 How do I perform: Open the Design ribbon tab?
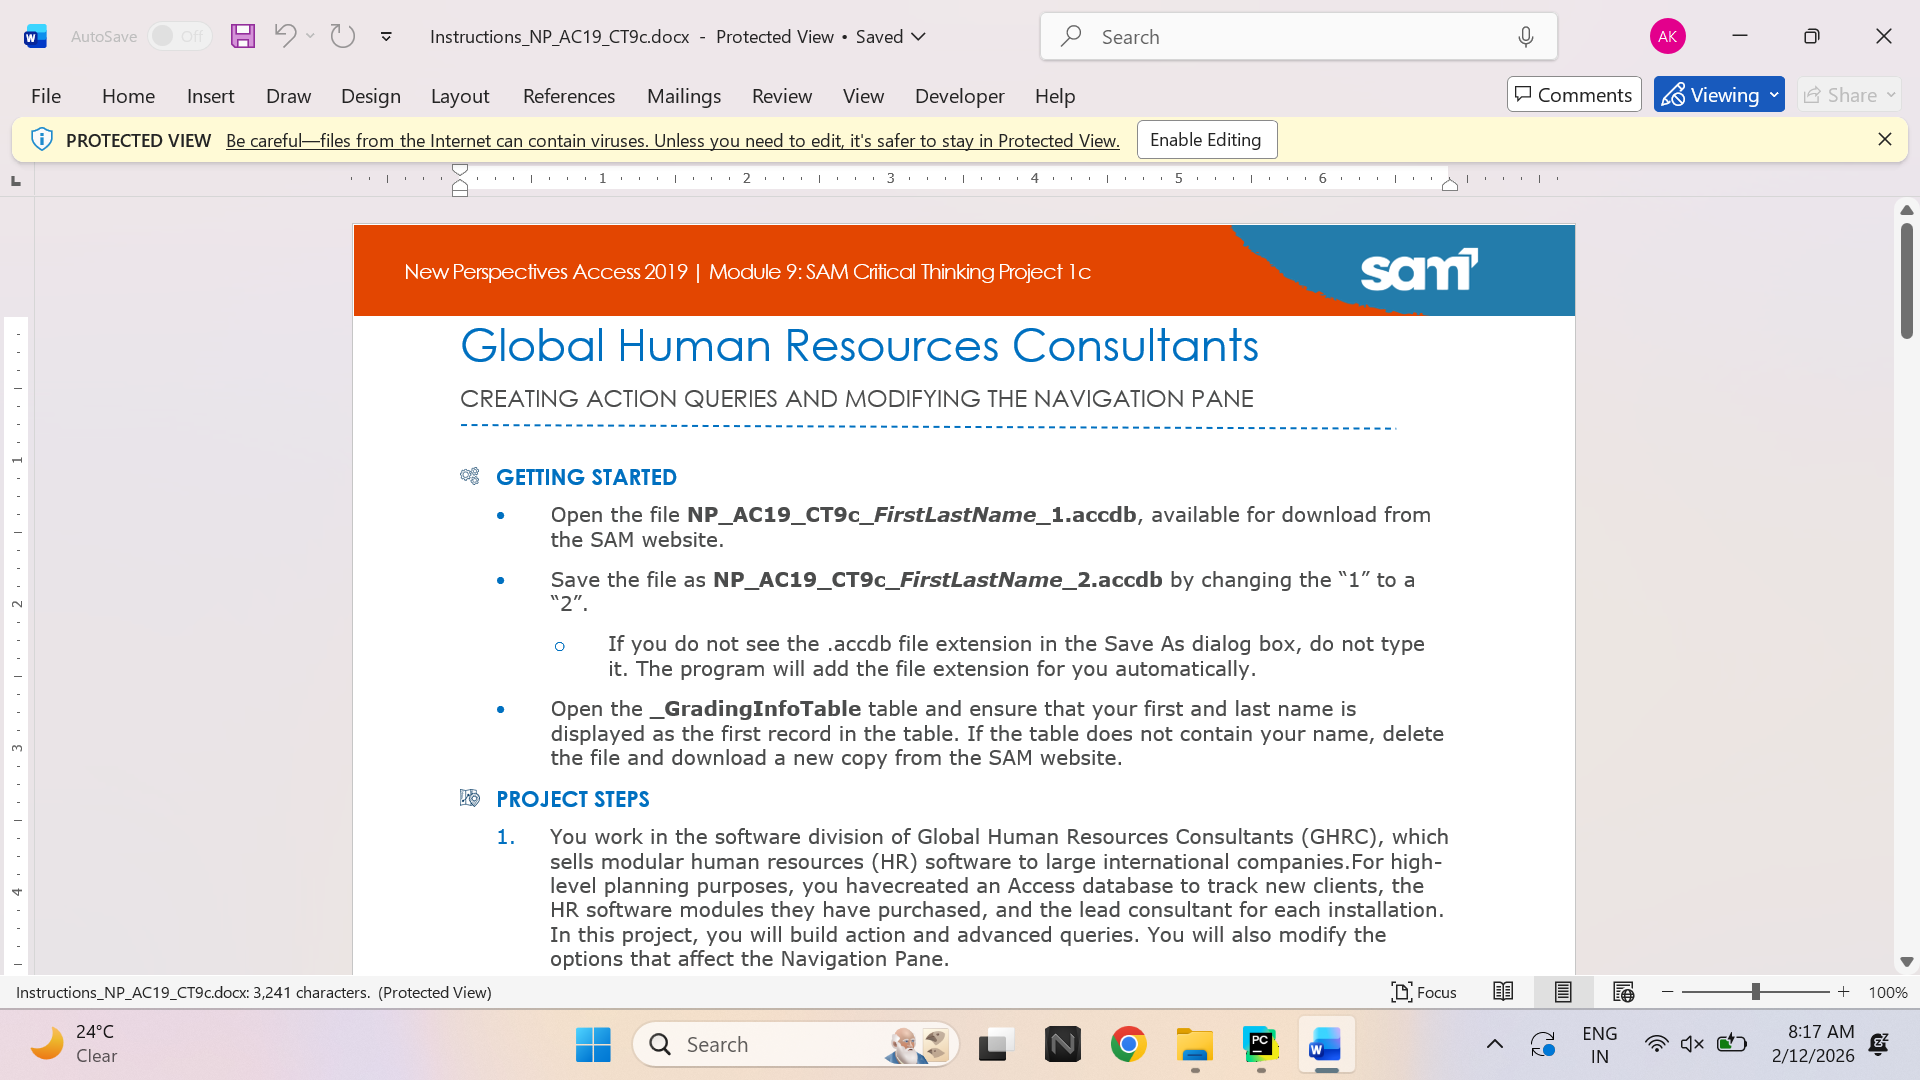point(371,96)
